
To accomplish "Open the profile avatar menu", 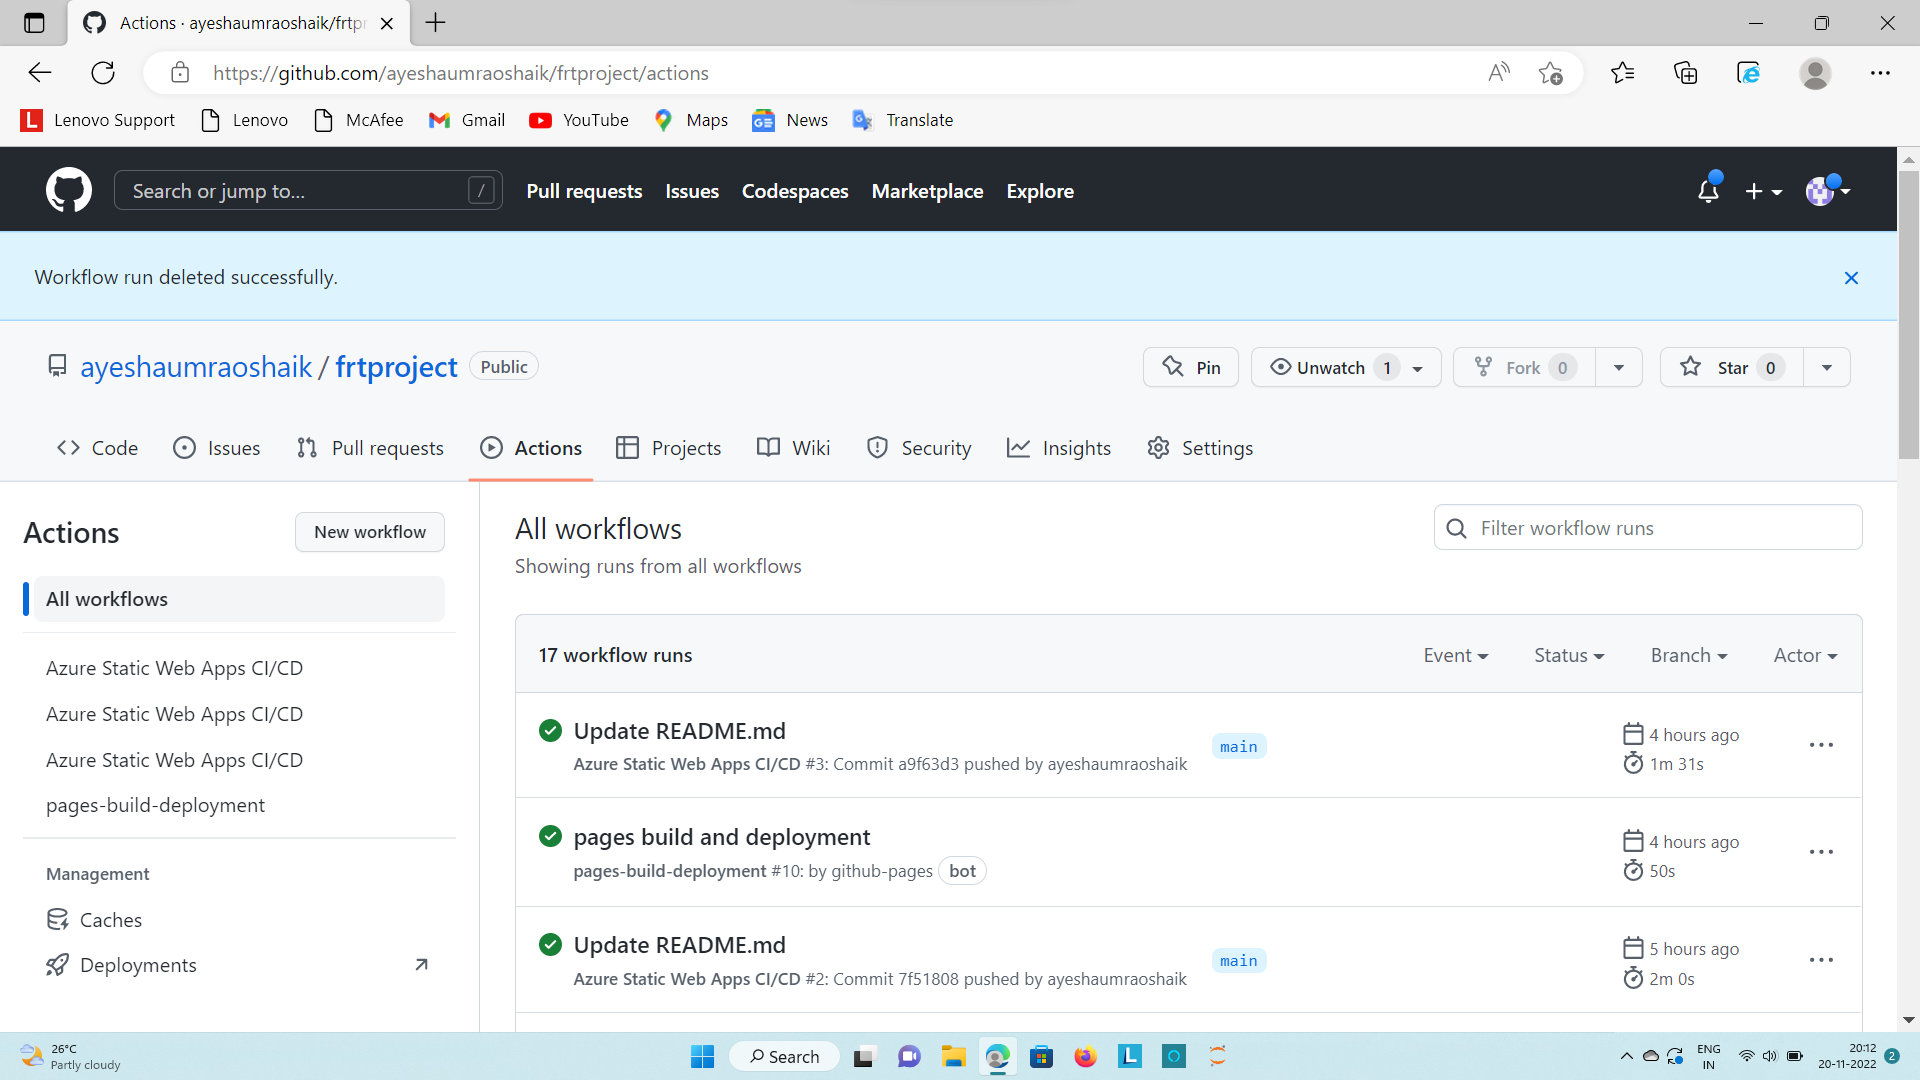I will pos(1821,190).
